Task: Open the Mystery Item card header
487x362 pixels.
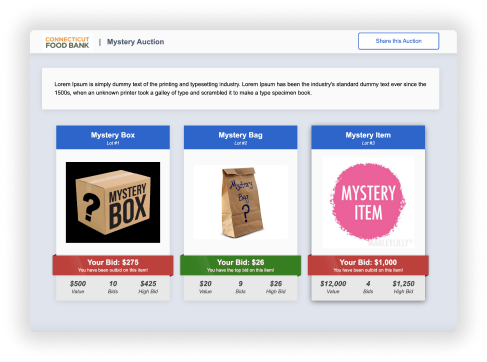Action: click(368, 137)
